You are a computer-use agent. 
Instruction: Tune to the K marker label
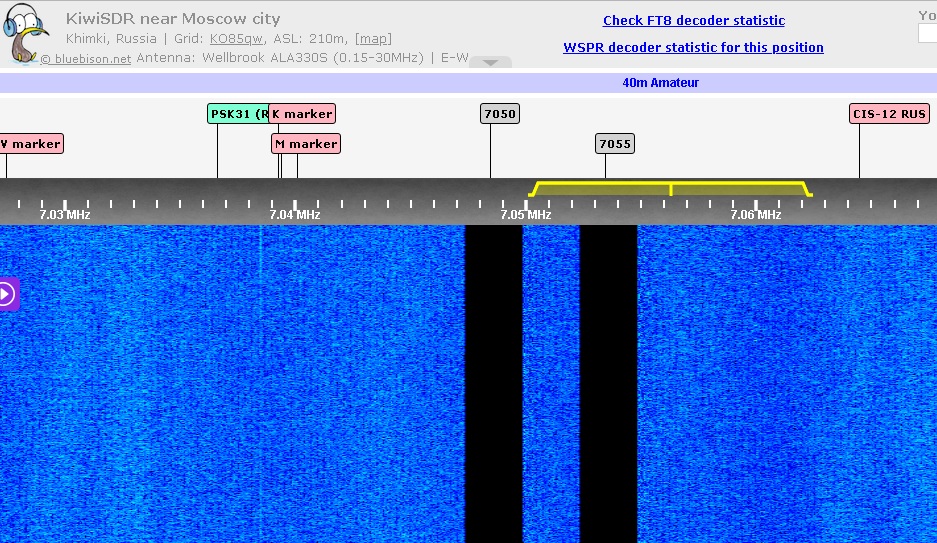click(x=303, y=114)
